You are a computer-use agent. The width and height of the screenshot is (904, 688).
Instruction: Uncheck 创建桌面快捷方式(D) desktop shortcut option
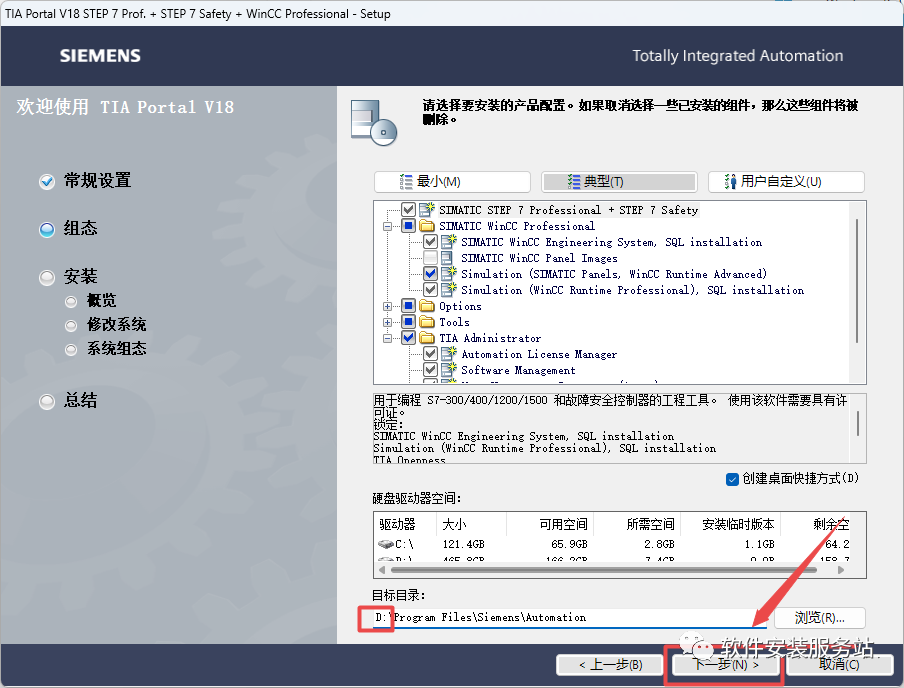[732, 479]
